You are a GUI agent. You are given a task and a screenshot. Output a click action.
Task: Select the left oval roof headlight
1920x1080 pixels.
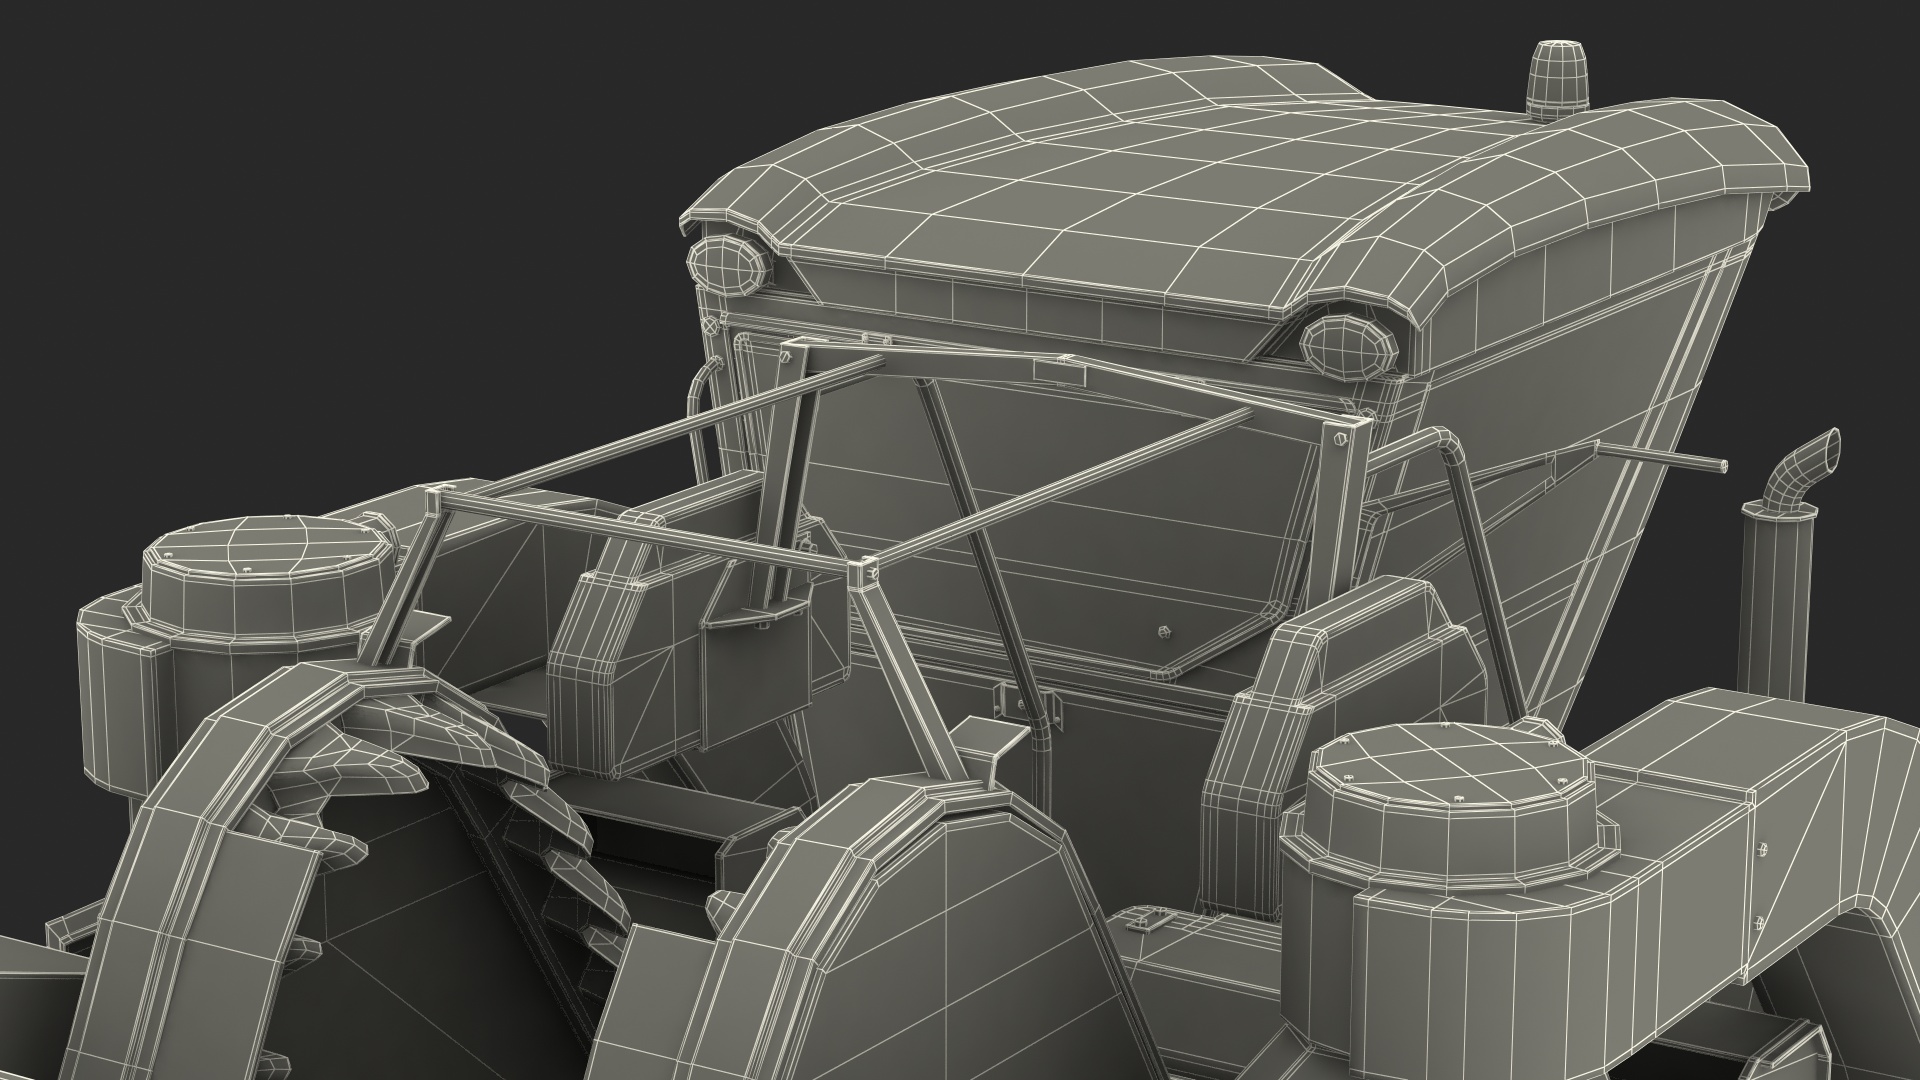(727, 267)
